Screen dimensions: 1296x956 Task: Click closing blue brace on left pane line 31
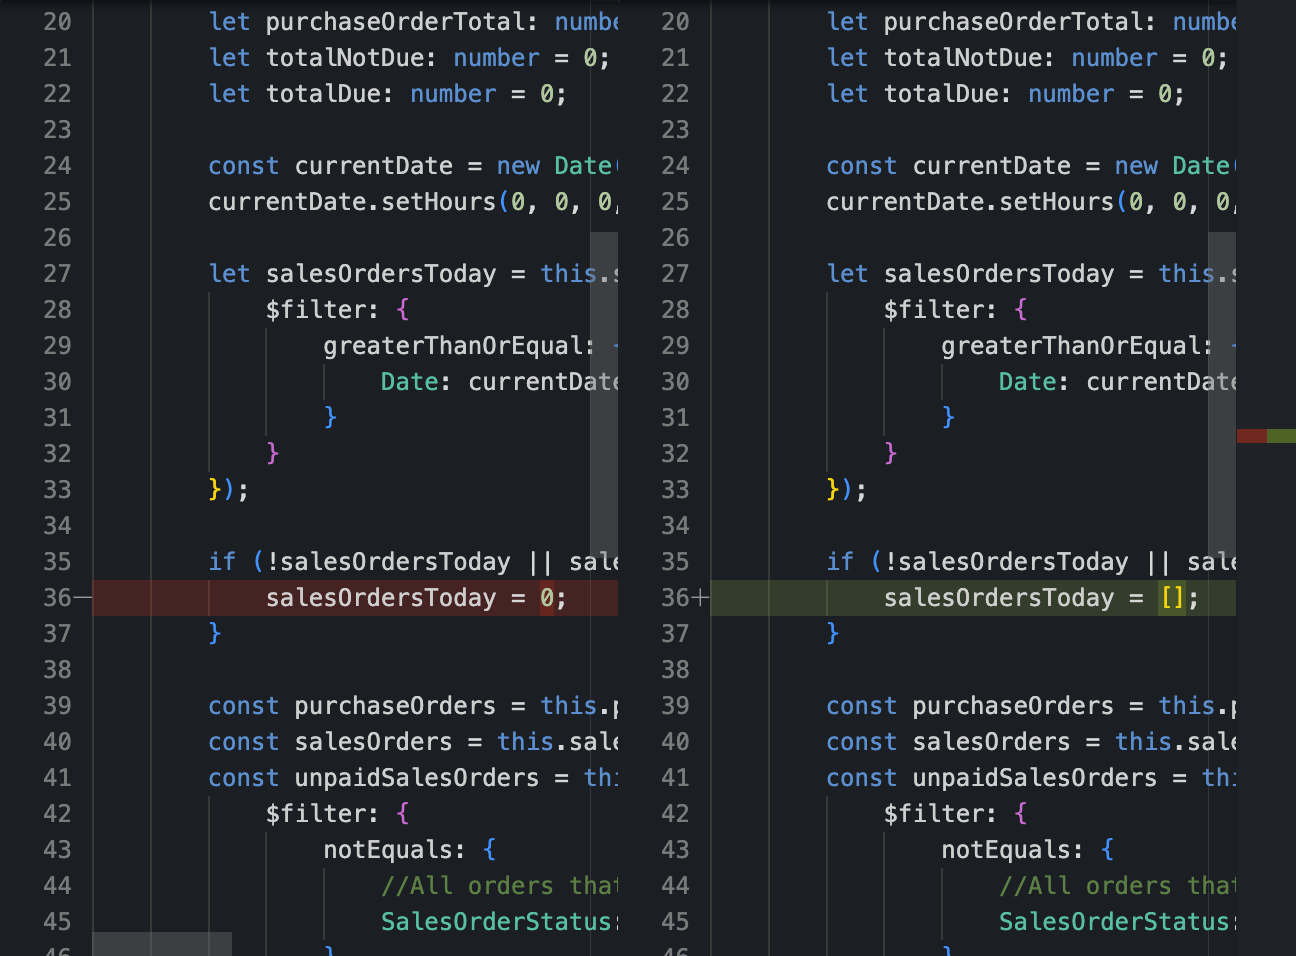(x=330, y=418)
